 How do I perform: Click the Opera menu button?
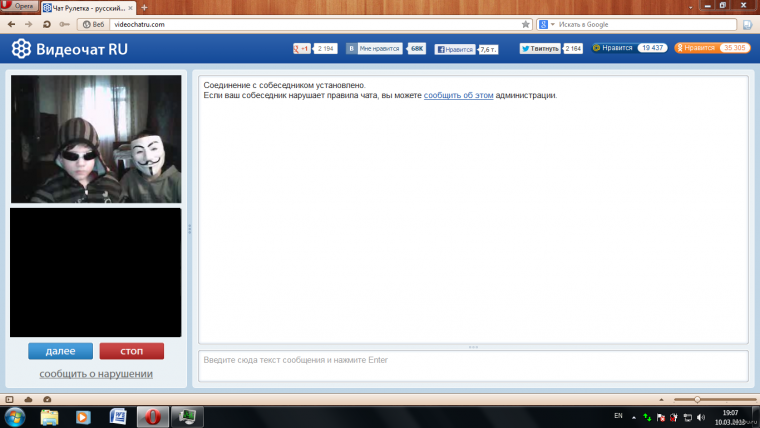pyautogui.click(x=19, y=6)
